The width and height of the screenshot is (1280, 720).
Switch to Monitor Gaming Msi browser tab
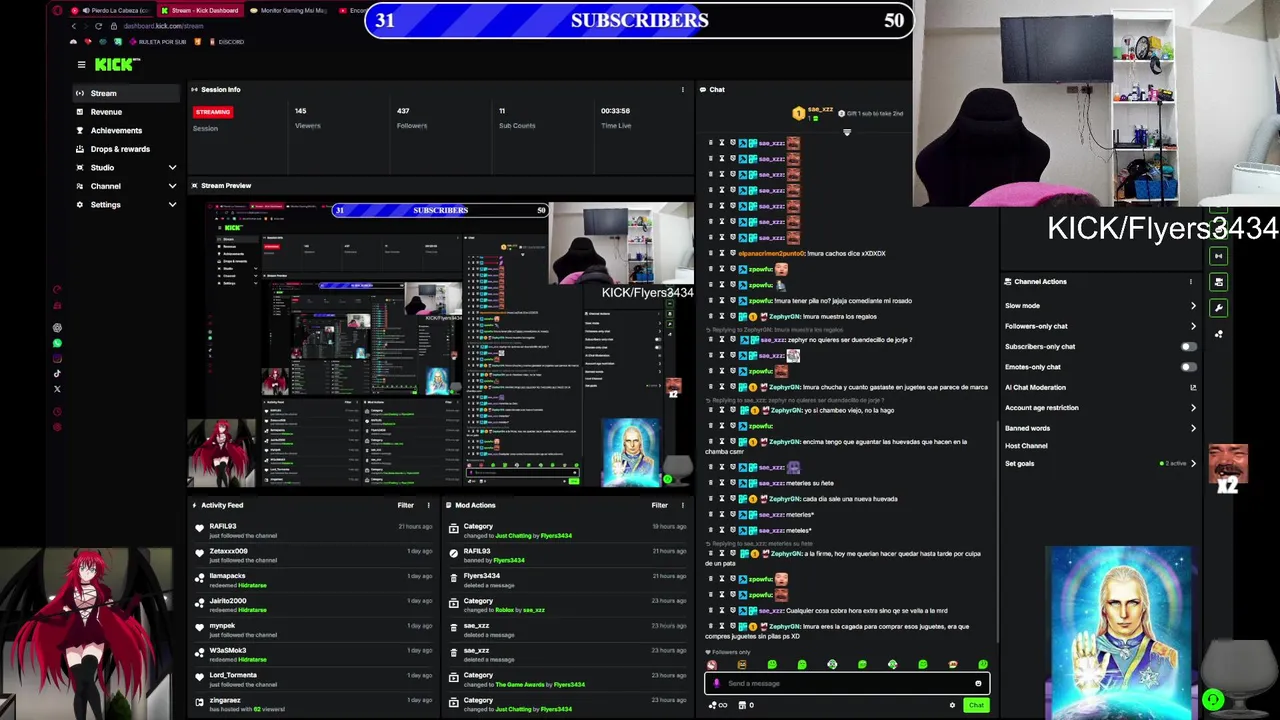click(288, 10)
